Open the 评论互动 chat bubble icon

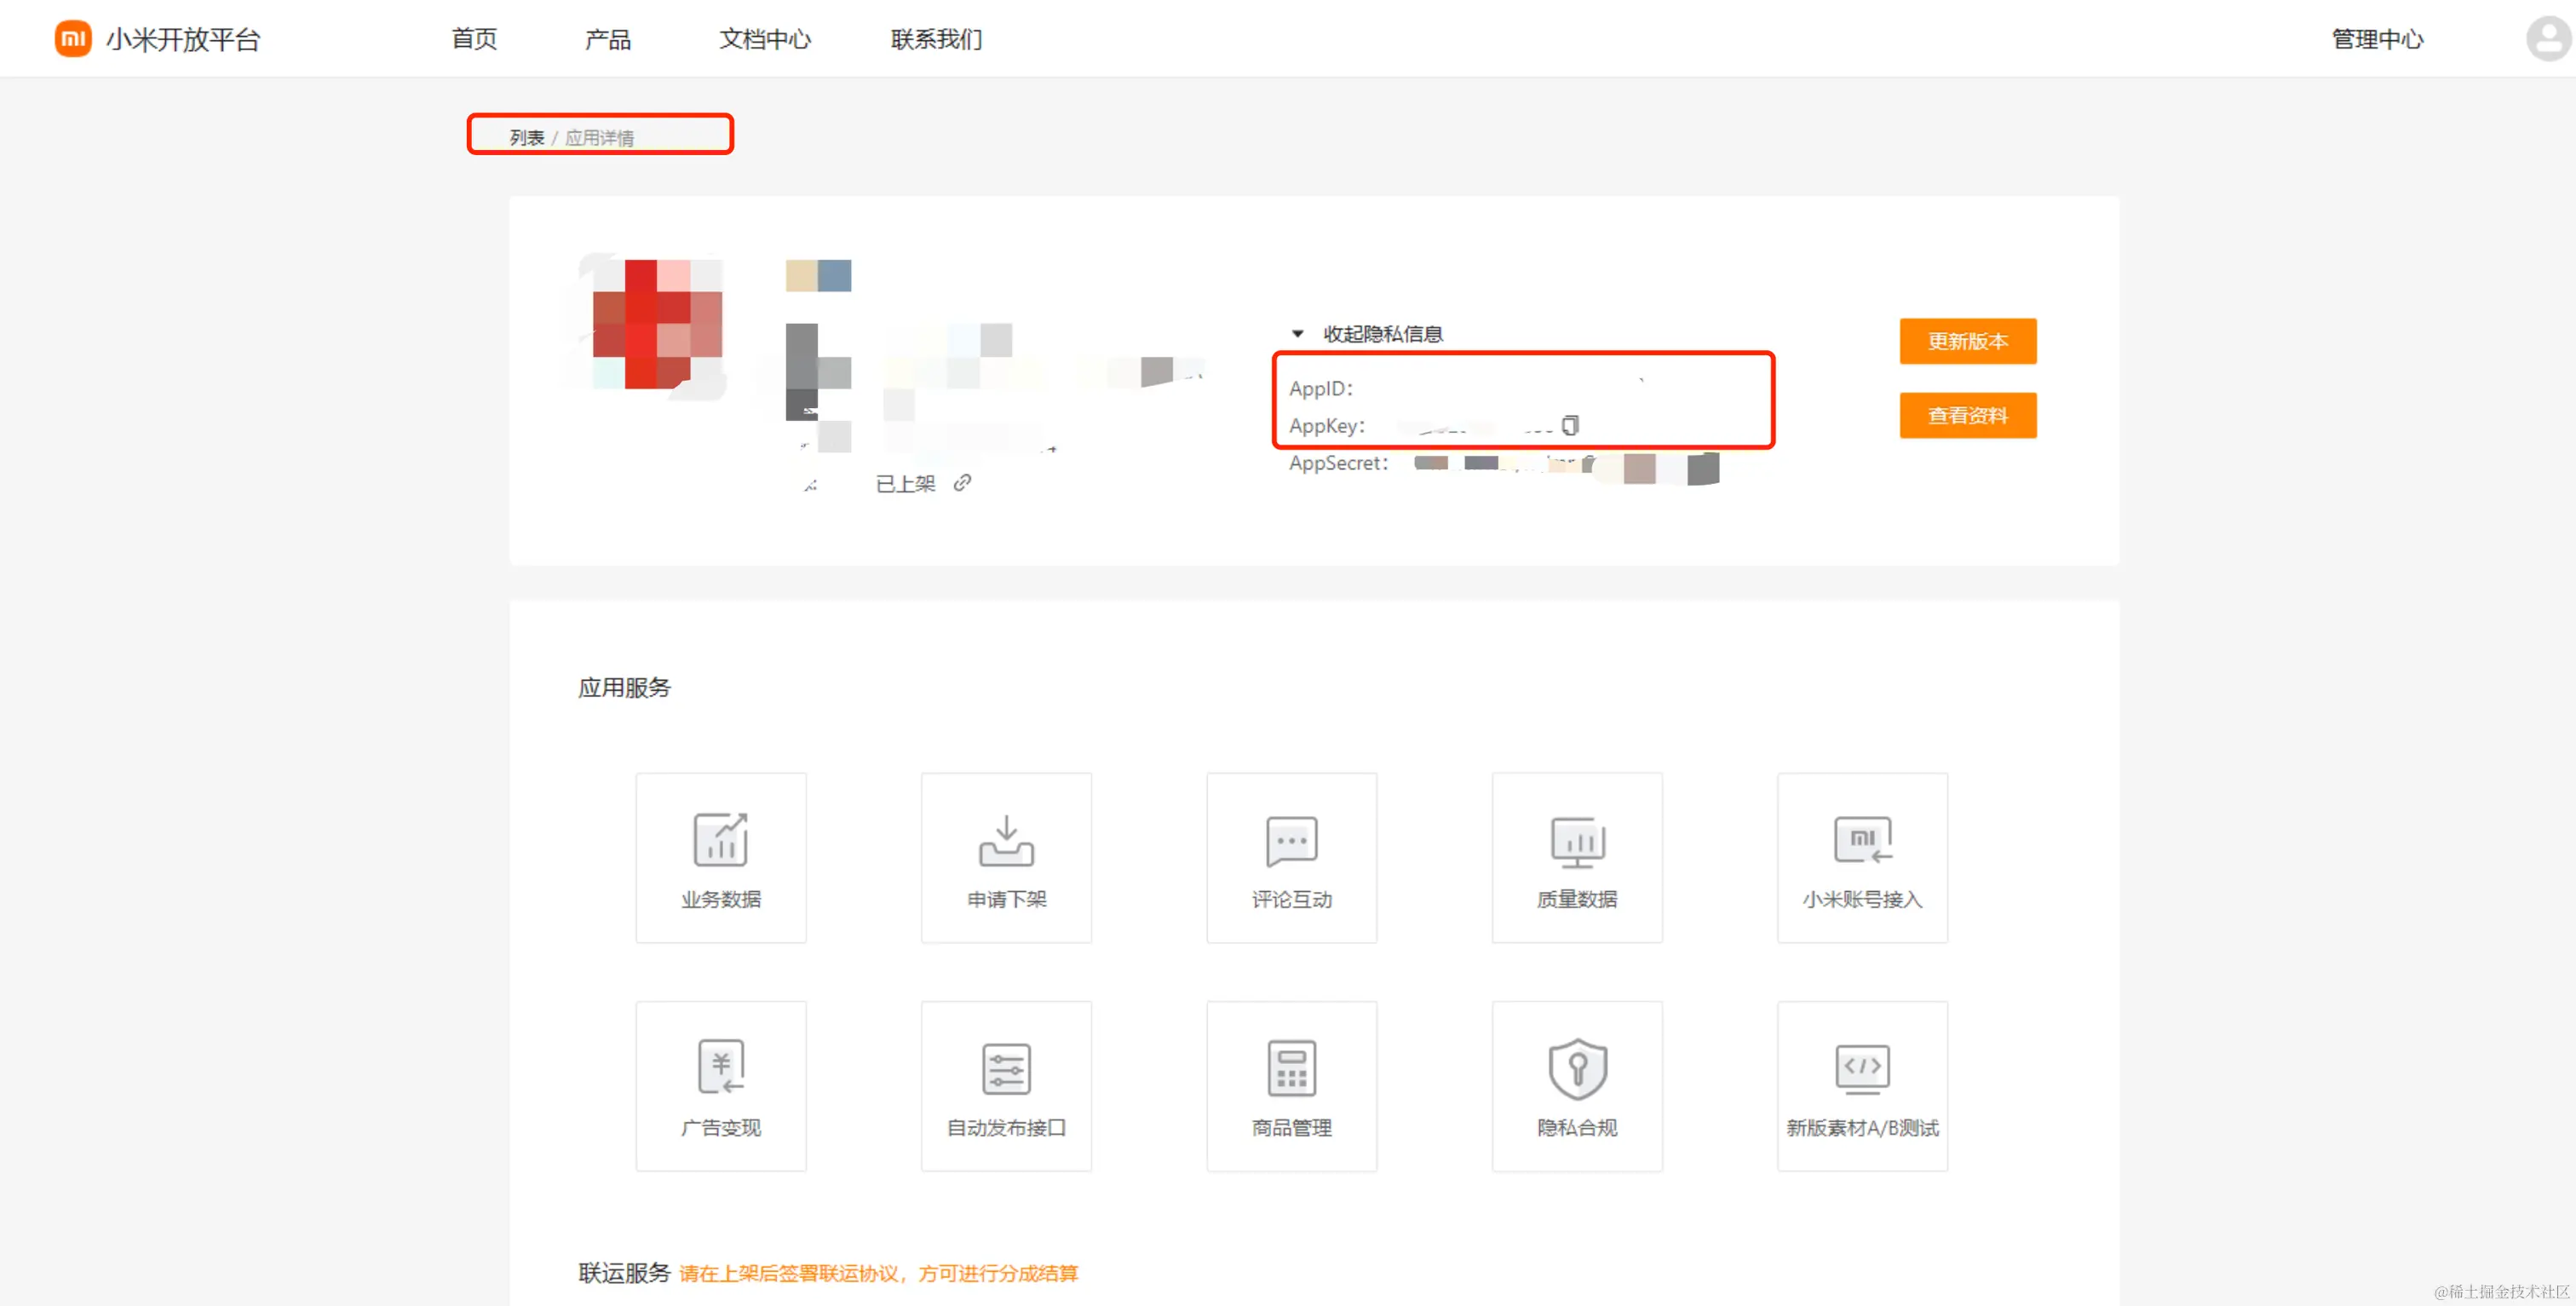point(1291,841)
